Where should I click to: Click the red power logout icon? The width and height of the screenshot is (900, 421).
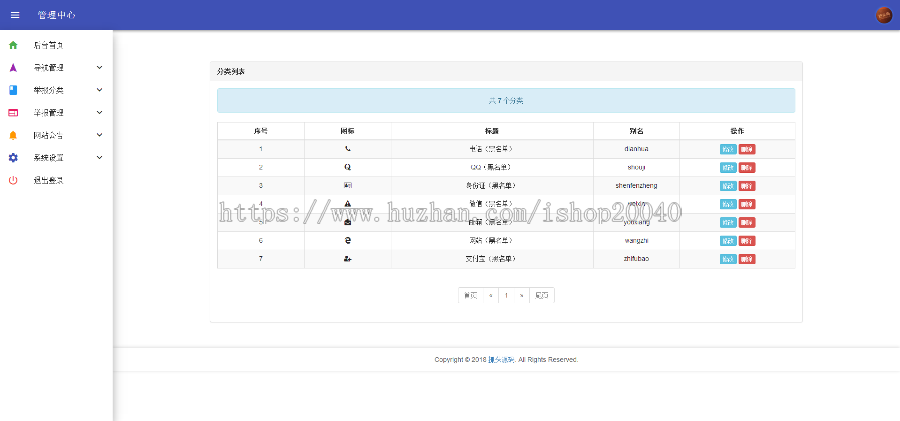tap(13, 180)
